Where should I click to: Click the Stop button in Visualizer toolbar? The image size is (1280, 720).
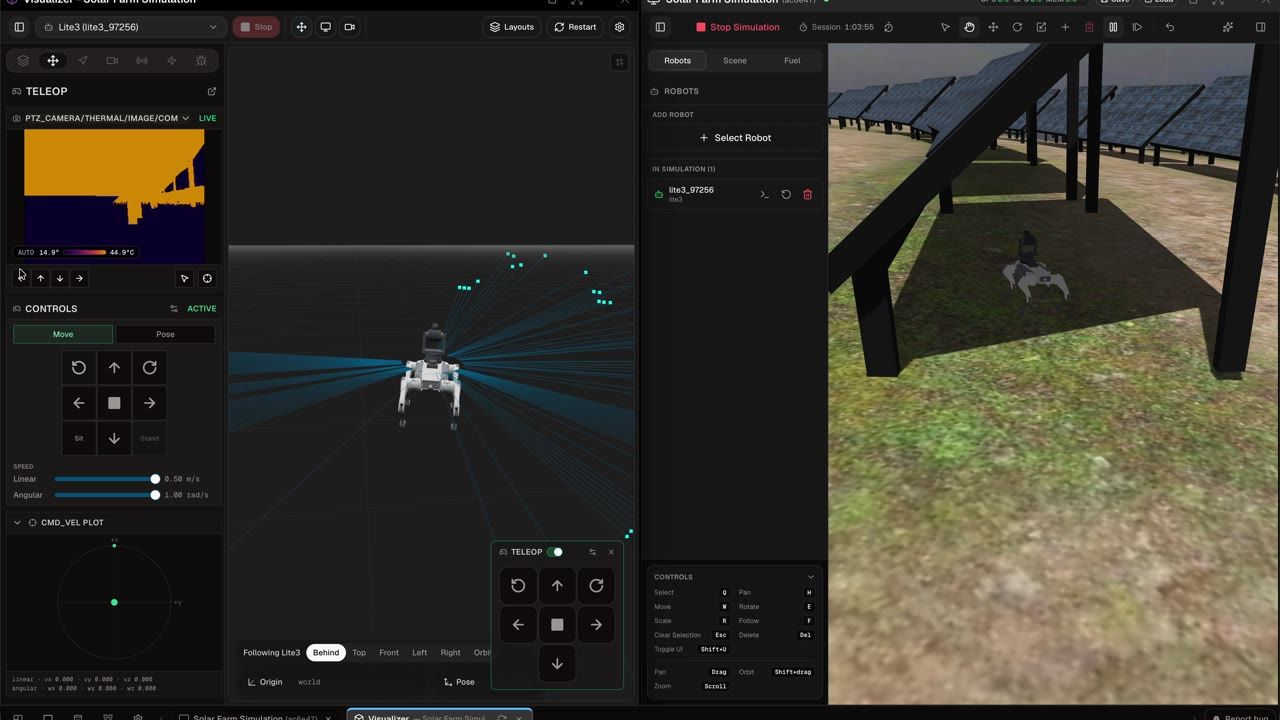click(x=256, y=27)
